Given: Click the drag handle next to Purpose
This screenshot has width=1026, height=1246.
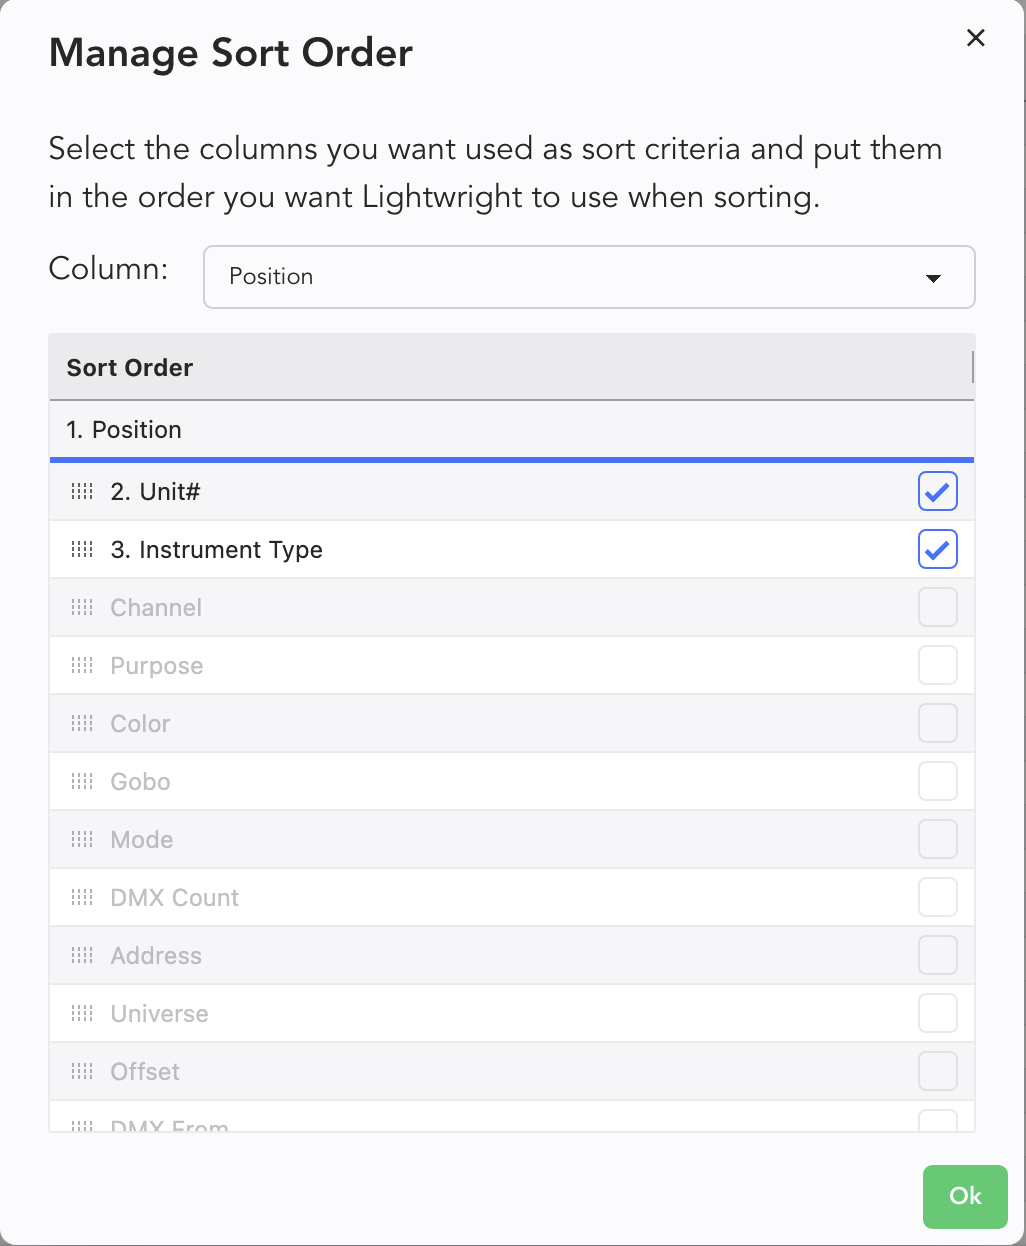Looking at the screenshot, I should (82, 665).
